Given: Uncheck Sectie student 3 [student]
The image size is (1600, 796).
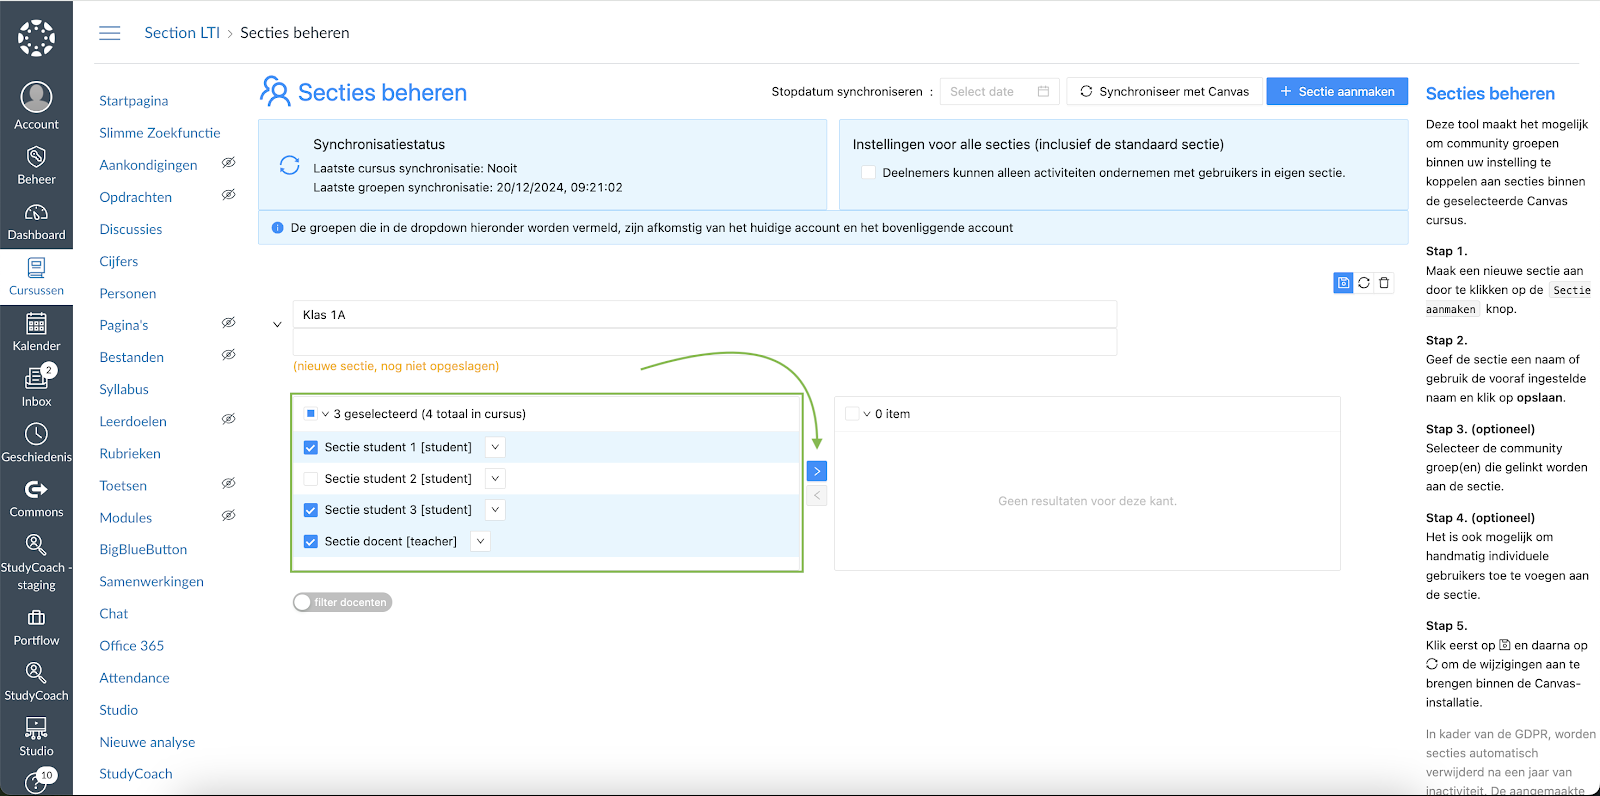Looking at the screenshot, I should (x=311, y=510).
